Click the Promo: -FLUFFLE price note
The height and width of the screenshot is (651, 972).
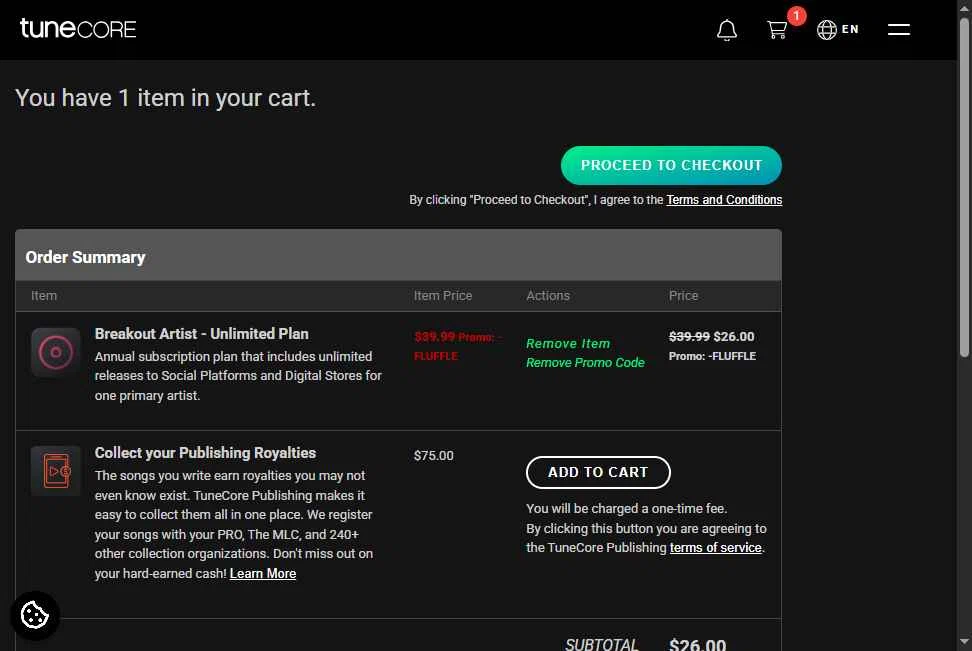pyautogui.click(x=712, y=356)
